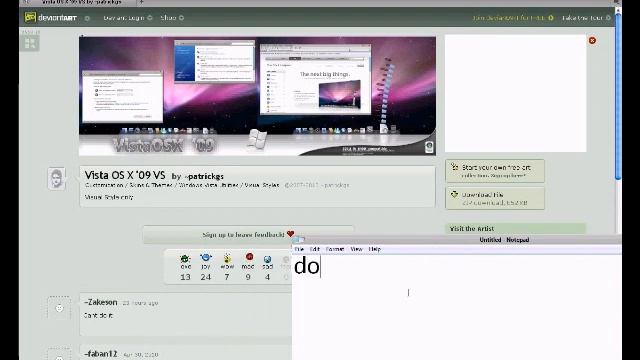Image resolution: width=640 pixels, height=360 pixels.
Task: Click the Download File button
Action: tap(495, 198)
